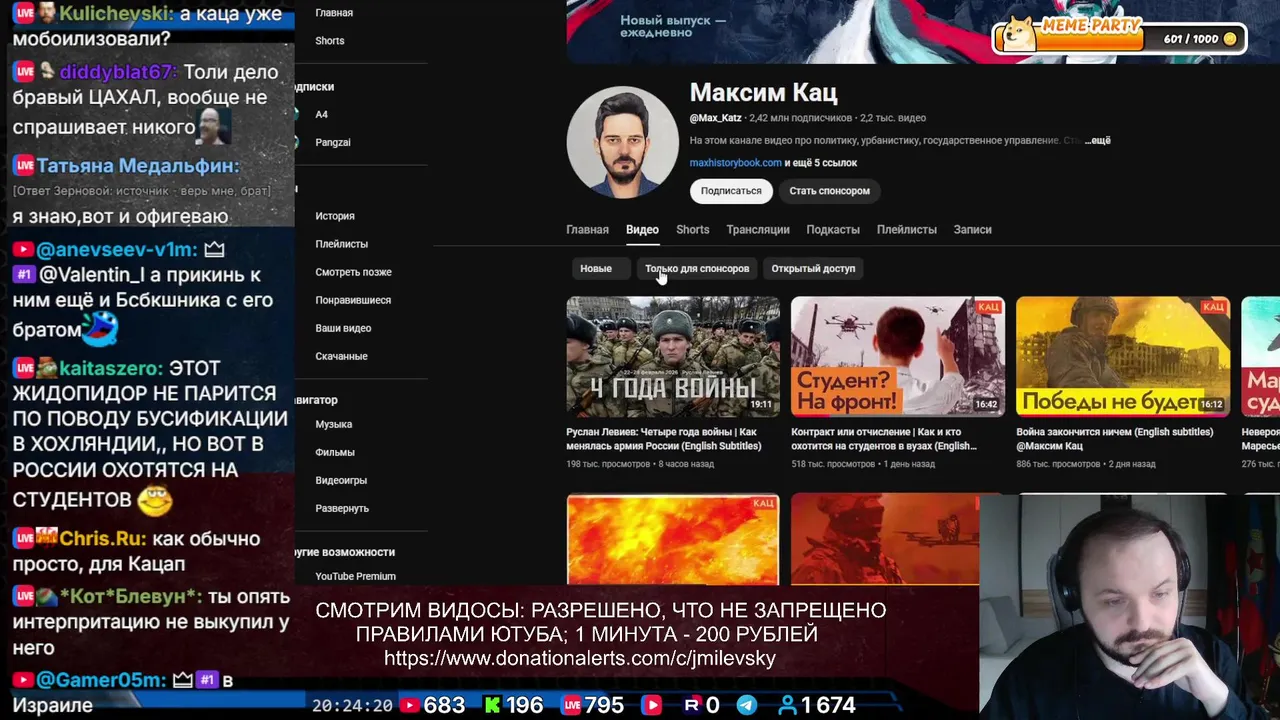The width and height of the screenshot is (1280, 720).
Task: Open Понравившиеся videos list
Action: pos(353,300)
